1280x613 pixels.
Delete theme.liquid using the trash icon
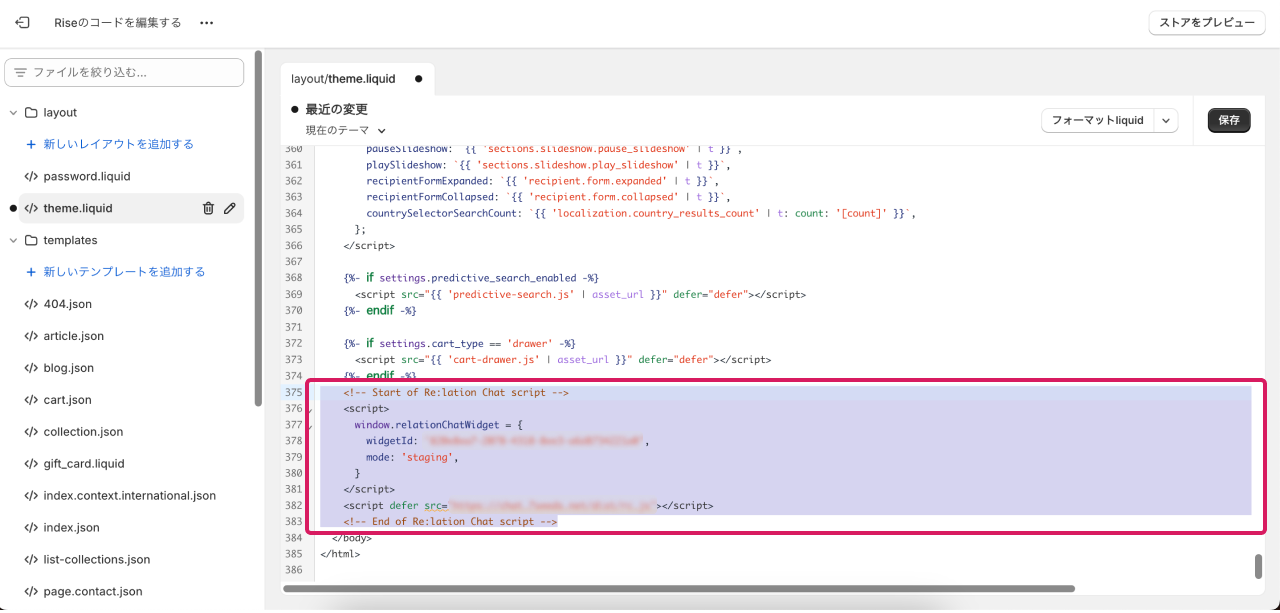[208, 208]
